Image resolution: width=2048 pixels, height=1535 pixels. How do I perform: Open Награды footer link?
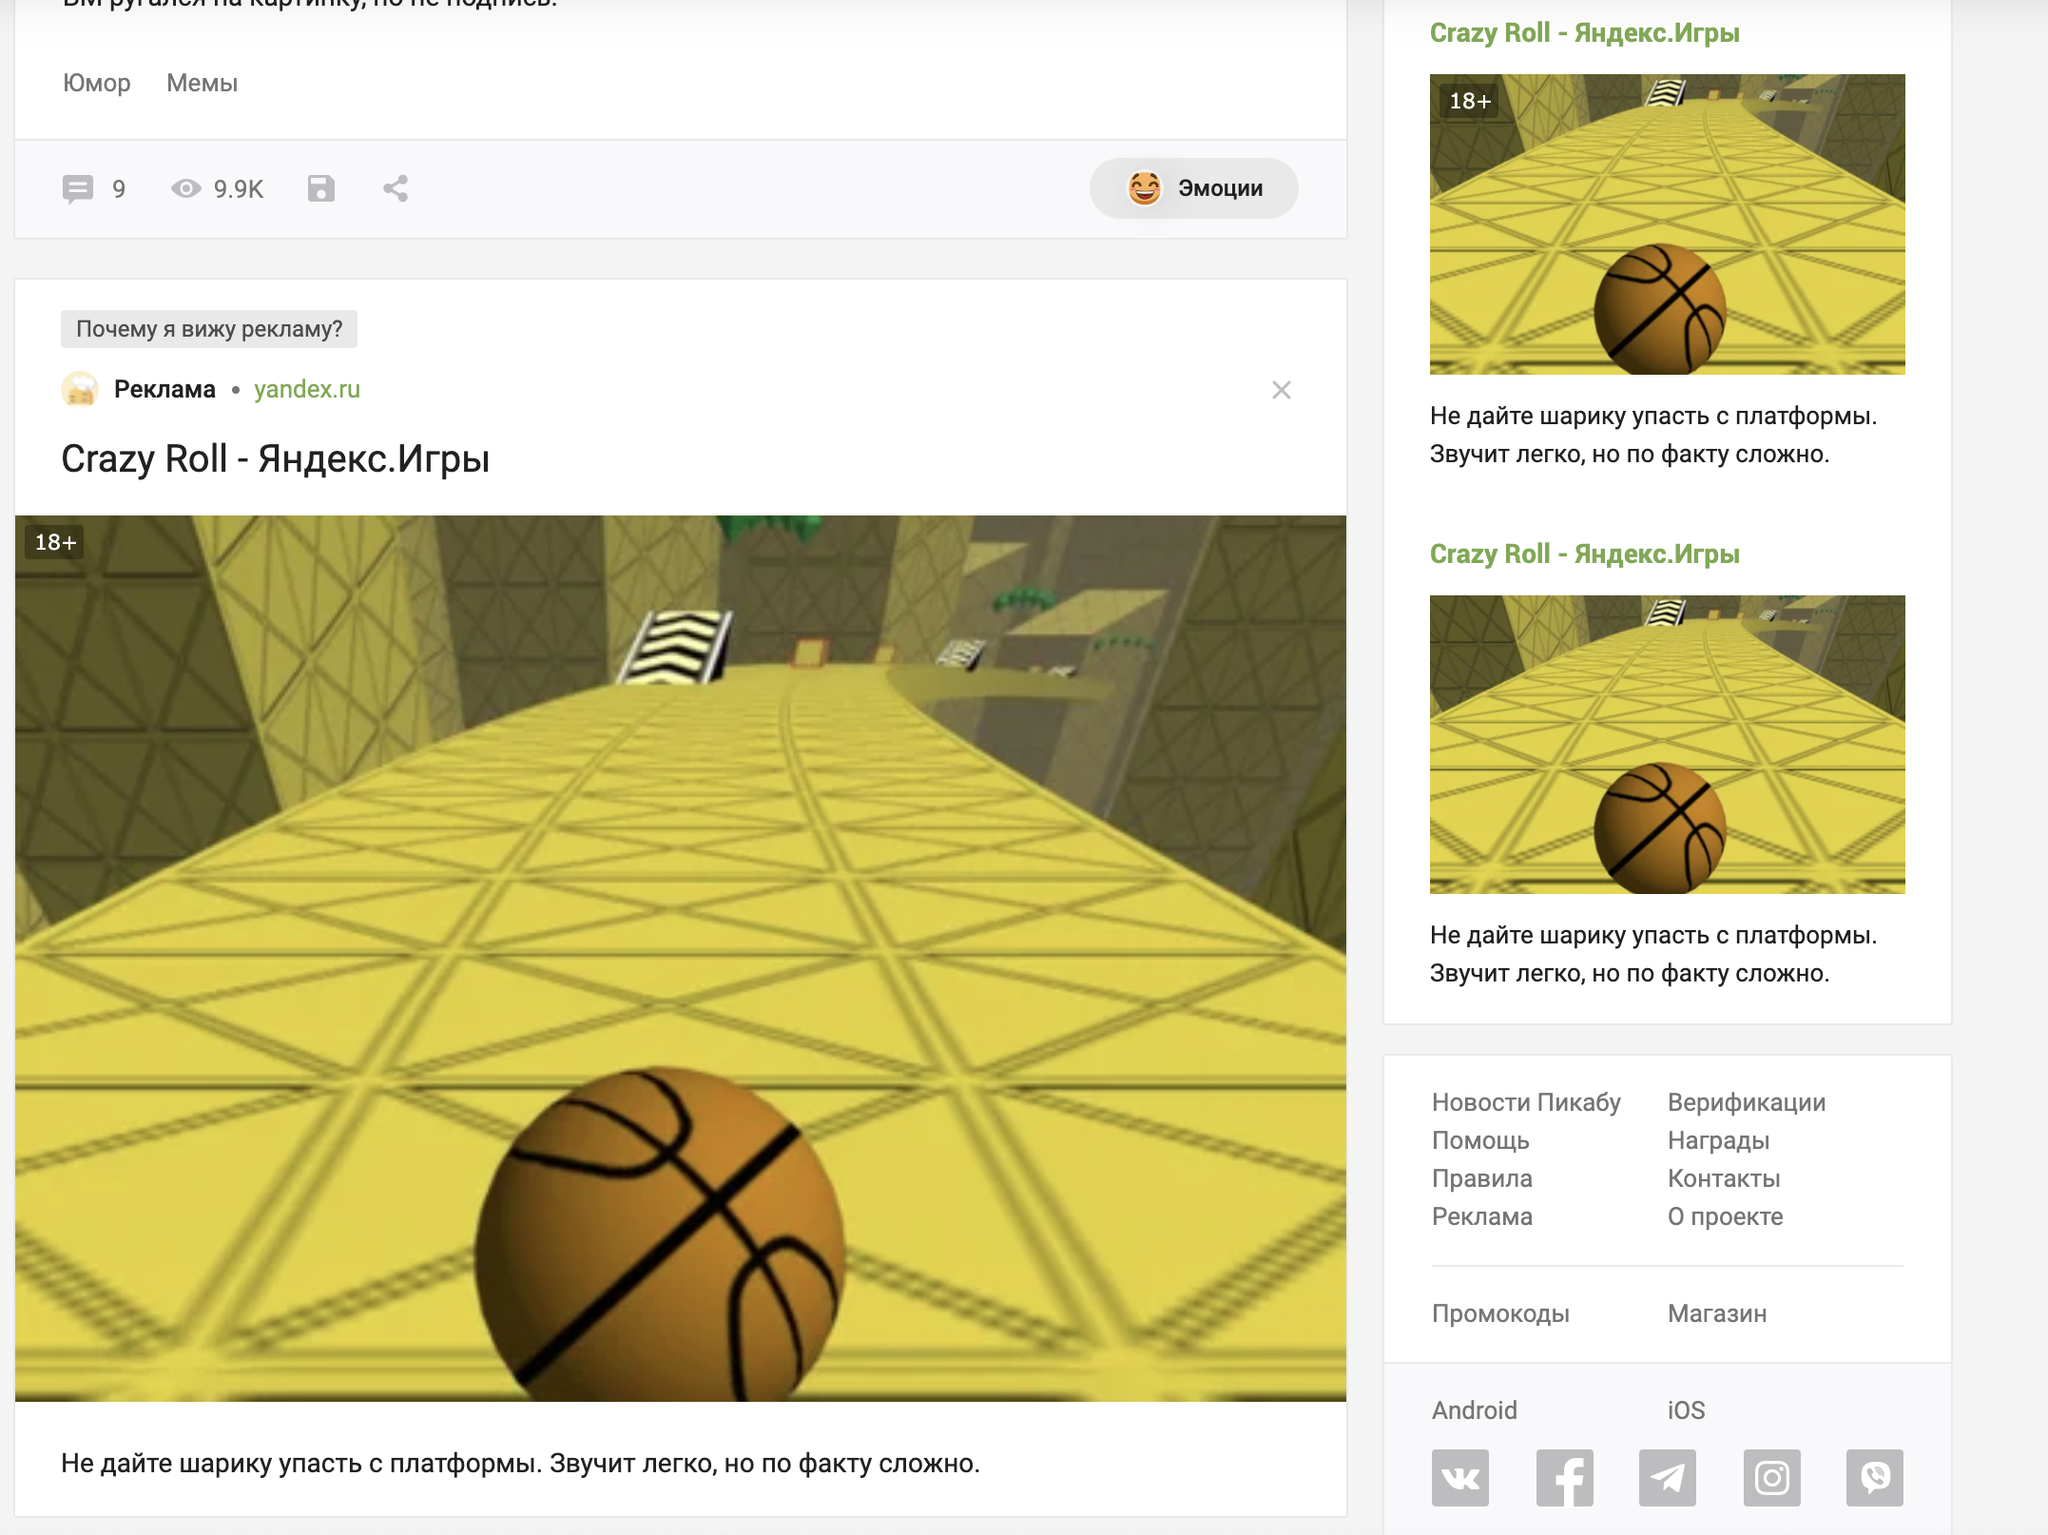point(1718,1140)
